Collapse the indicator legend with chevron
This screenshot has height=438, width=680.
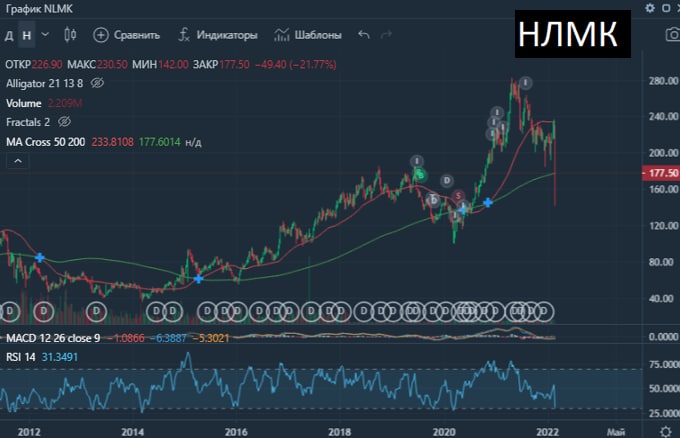(18, 161)
